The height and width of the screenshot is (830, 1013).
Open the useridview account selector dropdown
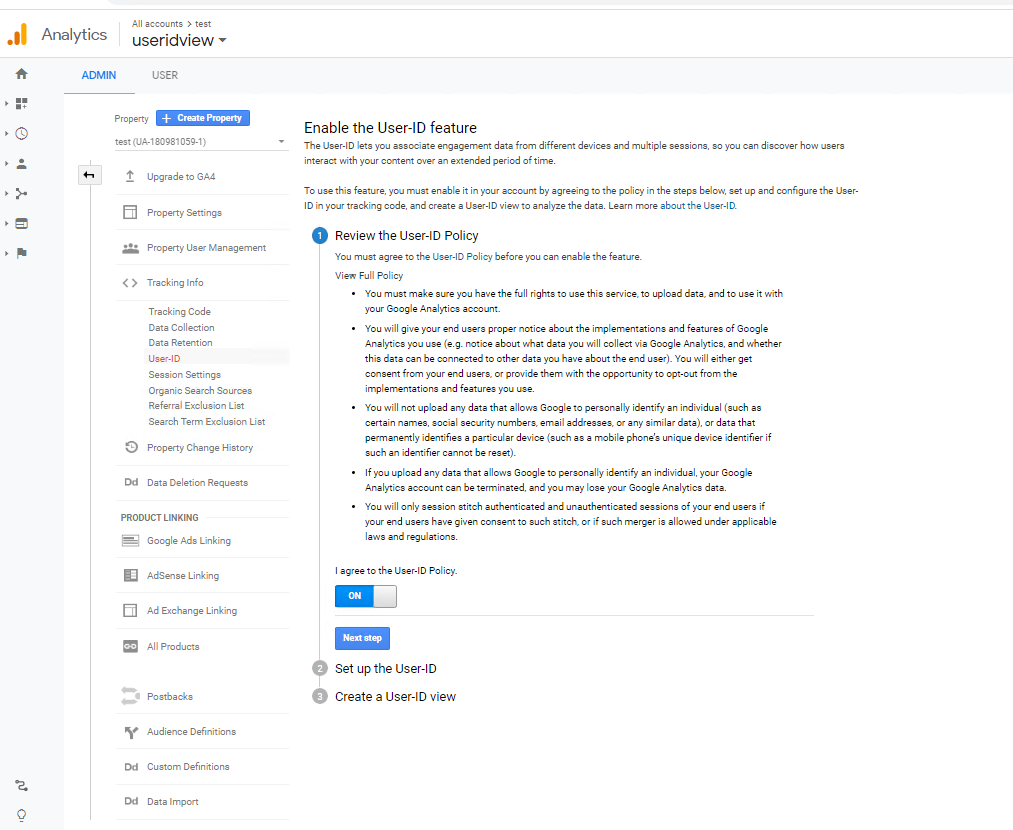pos(179,41)
